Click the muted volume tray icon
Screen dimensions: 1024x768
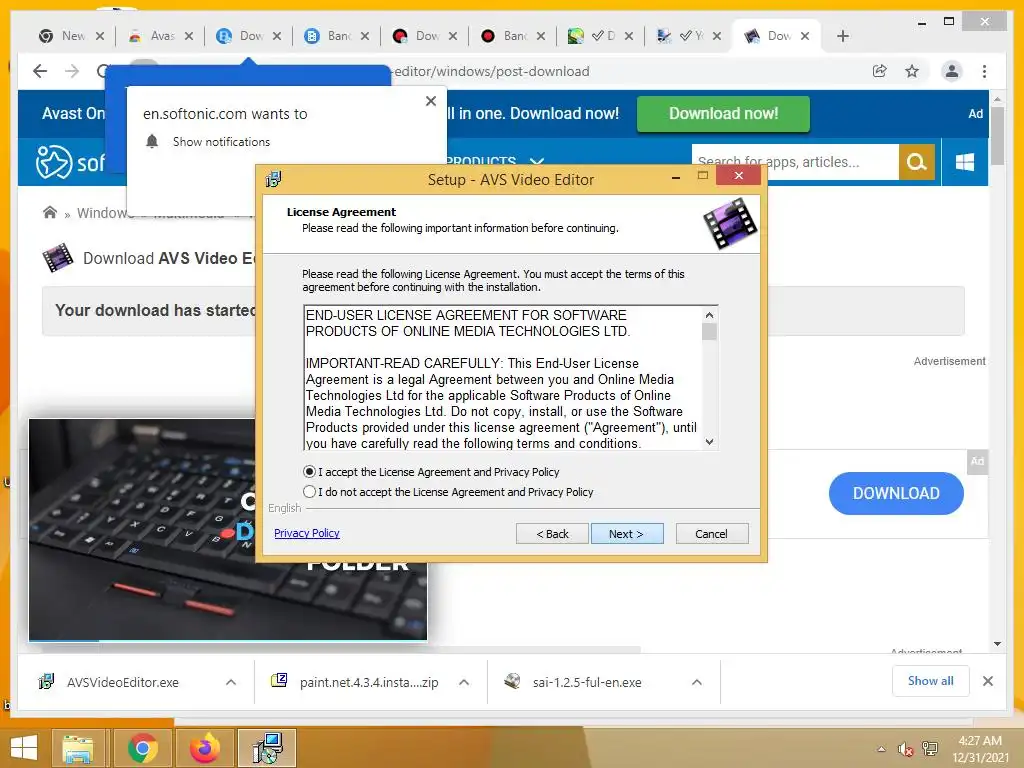click(x=904, y=749)
